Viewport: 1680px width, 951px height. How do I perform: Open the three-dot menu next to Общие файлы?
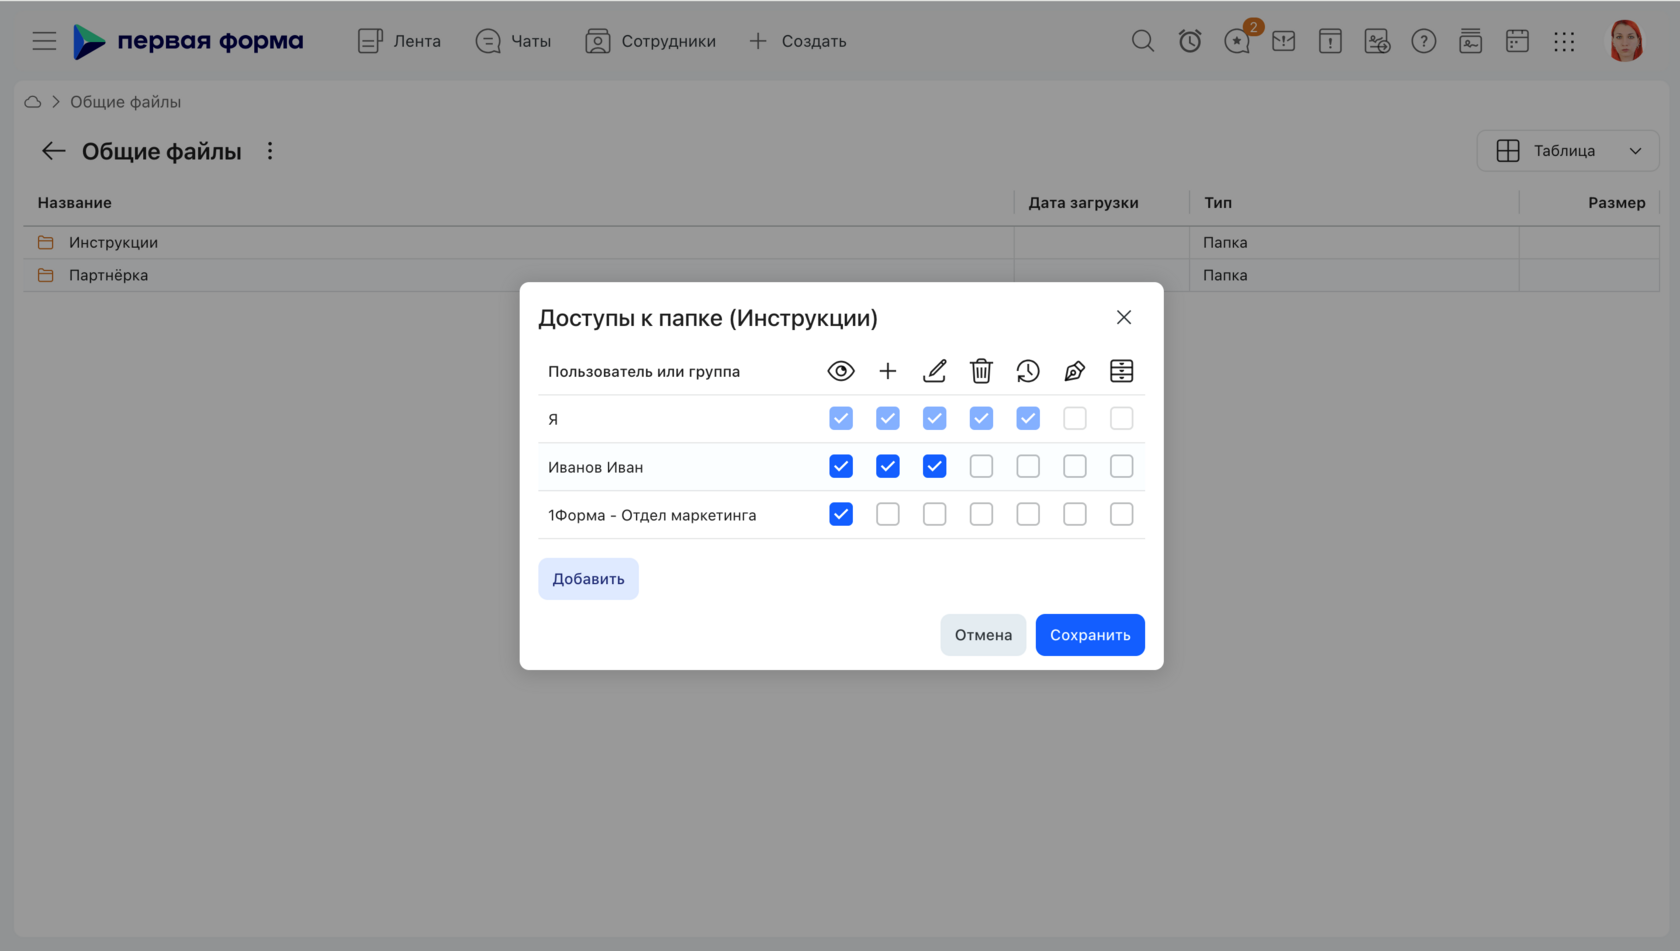(x=270, y=151)
